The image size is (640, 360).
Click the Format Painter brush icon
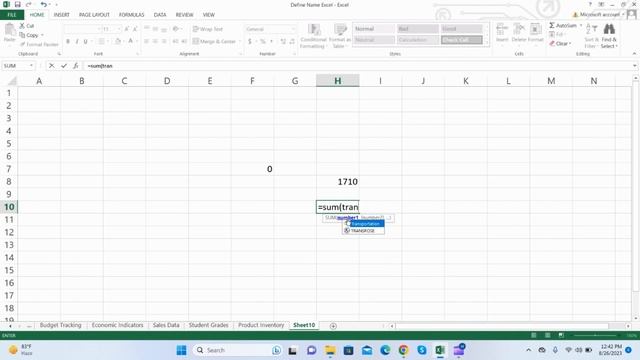point(22,44)
